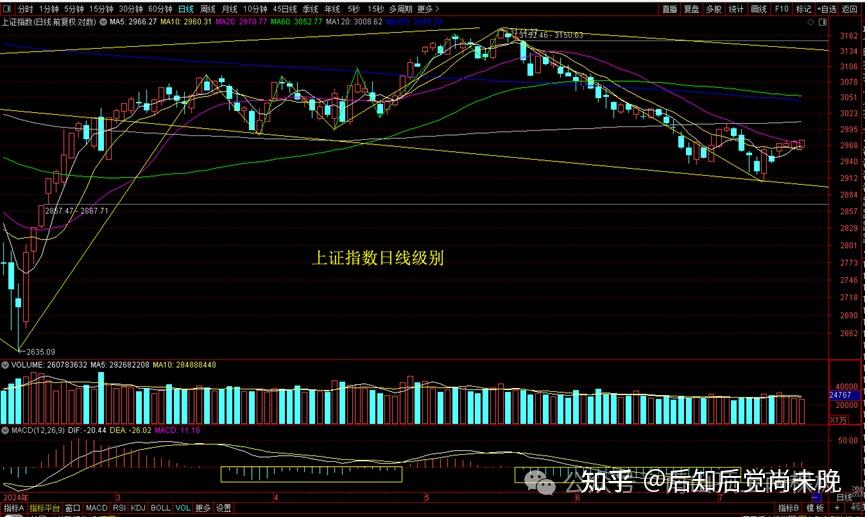Open the F10 company info view

[x=781, y=8]
